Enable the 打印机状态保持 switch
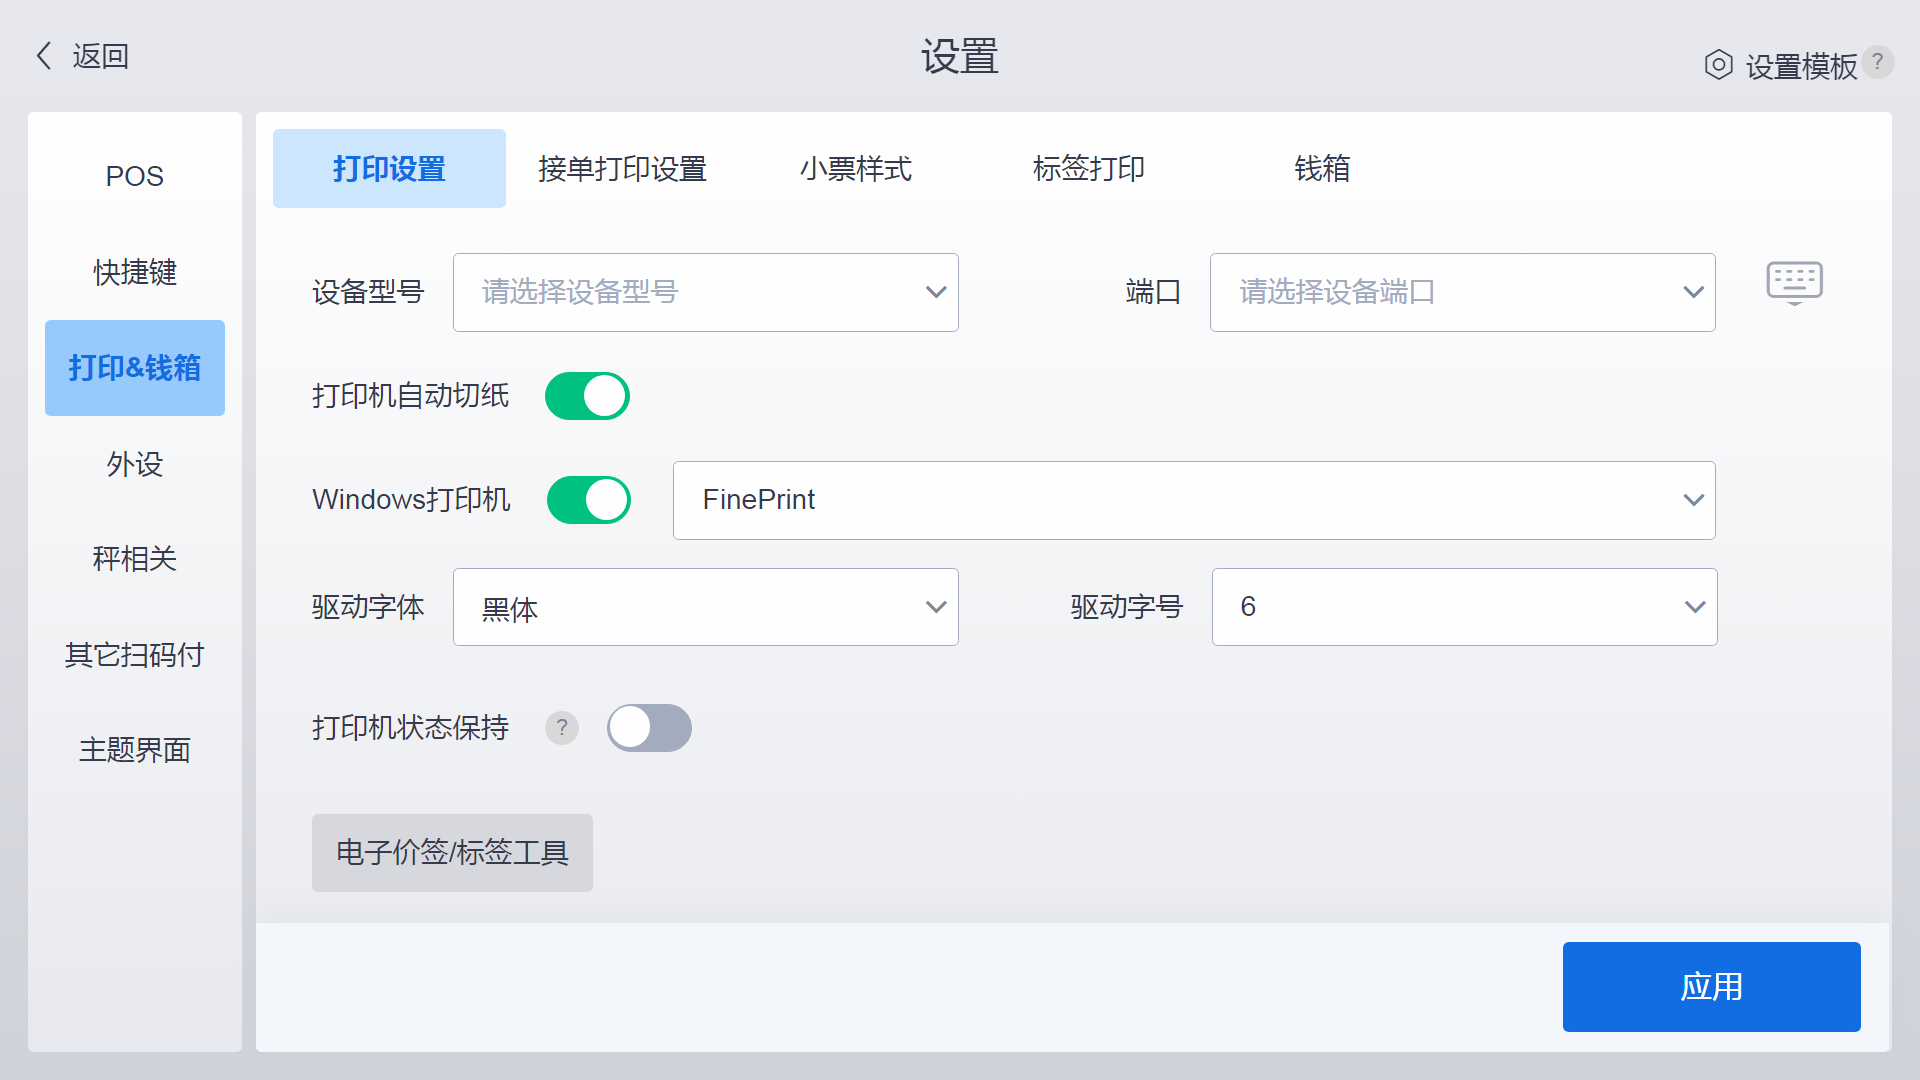The width and height of the screenshot is (1920, 1080). coord(649,728)
